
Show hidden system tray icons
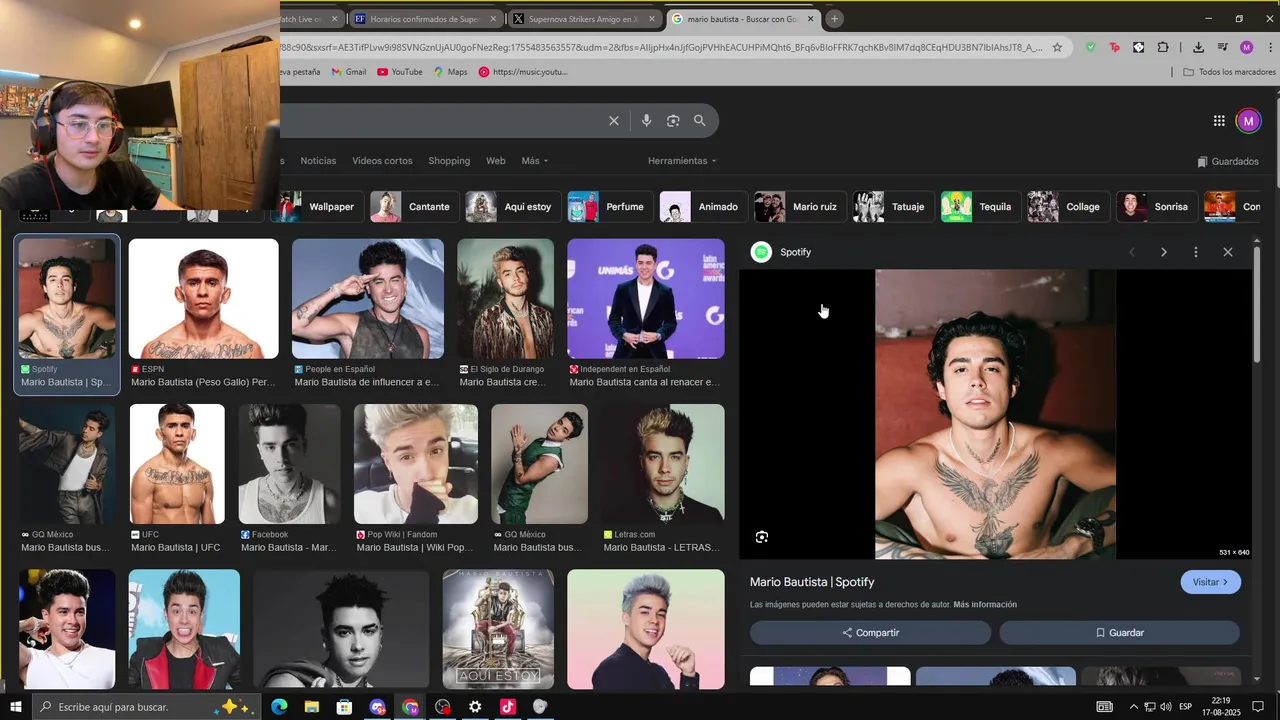click(1134, 707)
